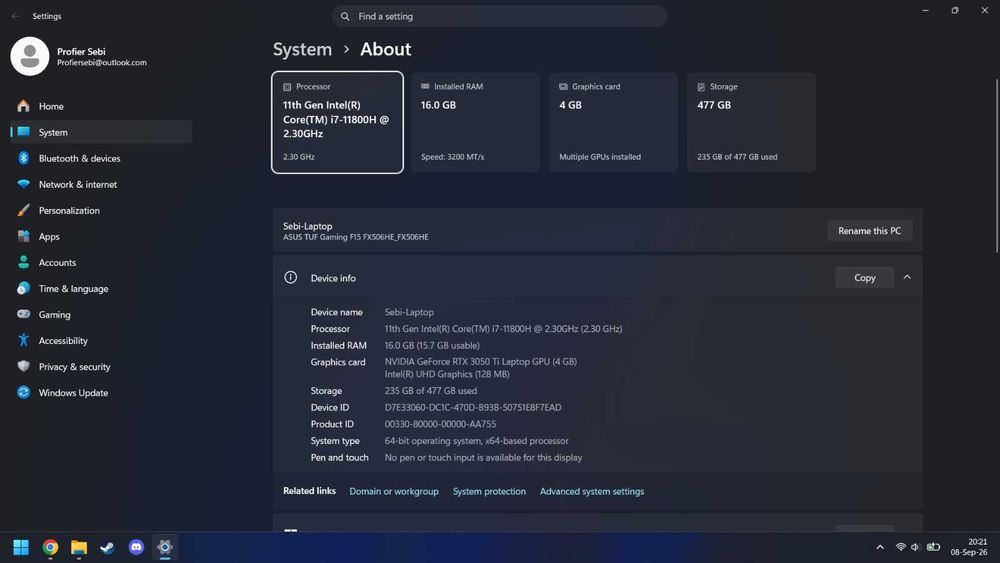
Task: Click the Home house icon
Action: 24,106
